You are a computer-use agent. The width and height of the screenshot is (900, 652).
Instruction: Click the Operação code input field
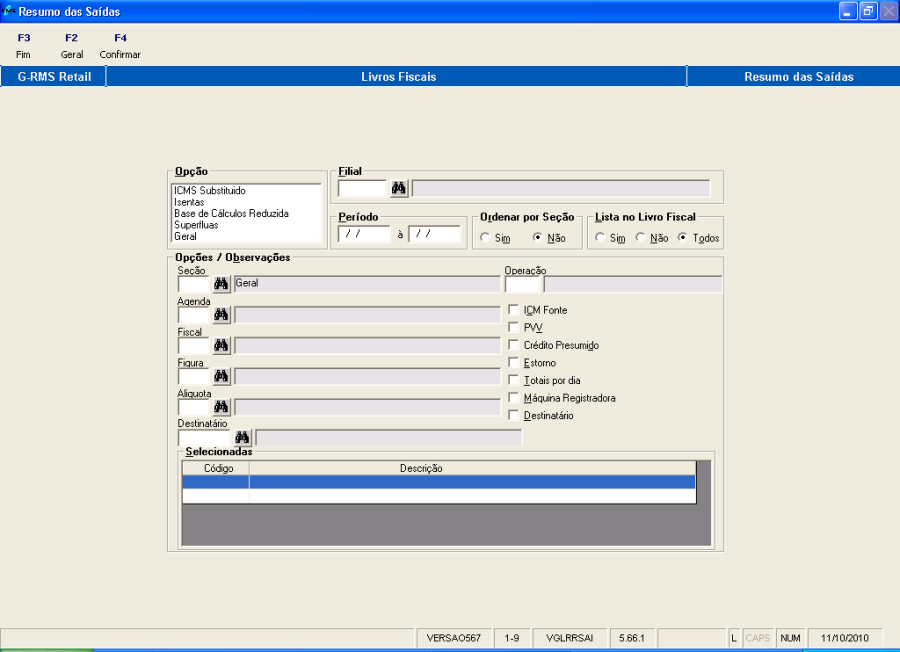tap(522, 284)
